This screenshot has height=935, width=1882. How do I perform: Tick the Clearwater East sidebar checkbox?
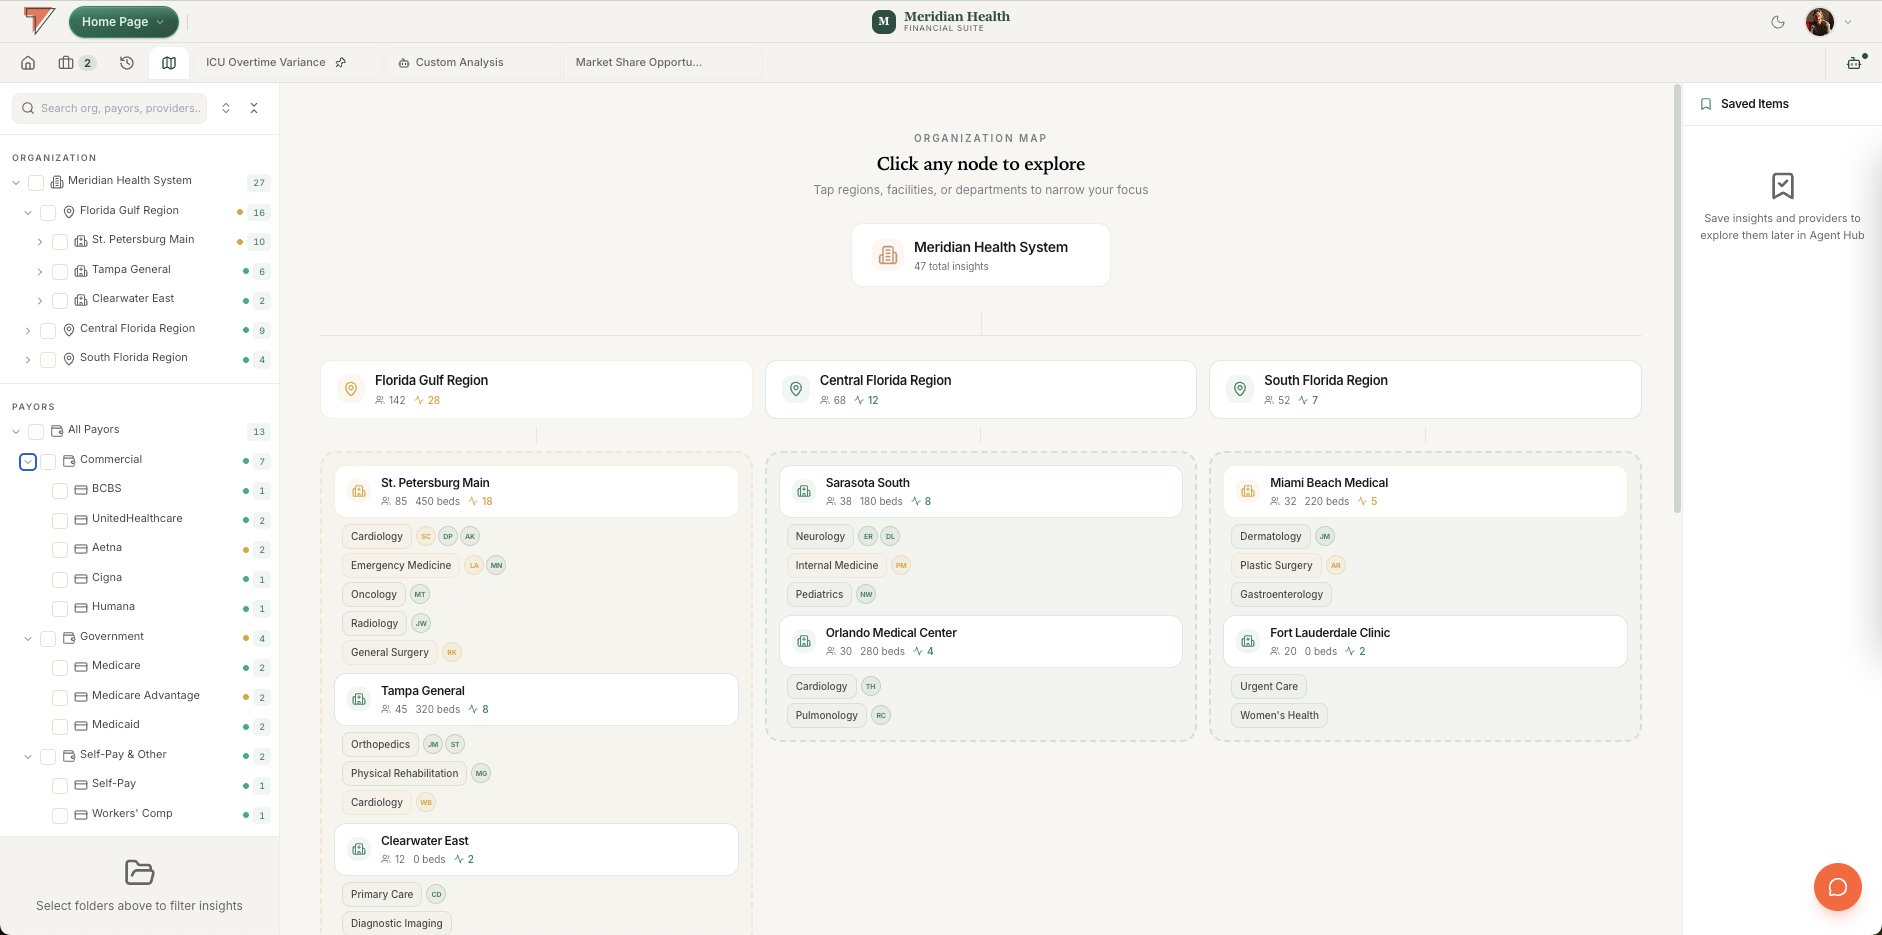click(60, 300)
